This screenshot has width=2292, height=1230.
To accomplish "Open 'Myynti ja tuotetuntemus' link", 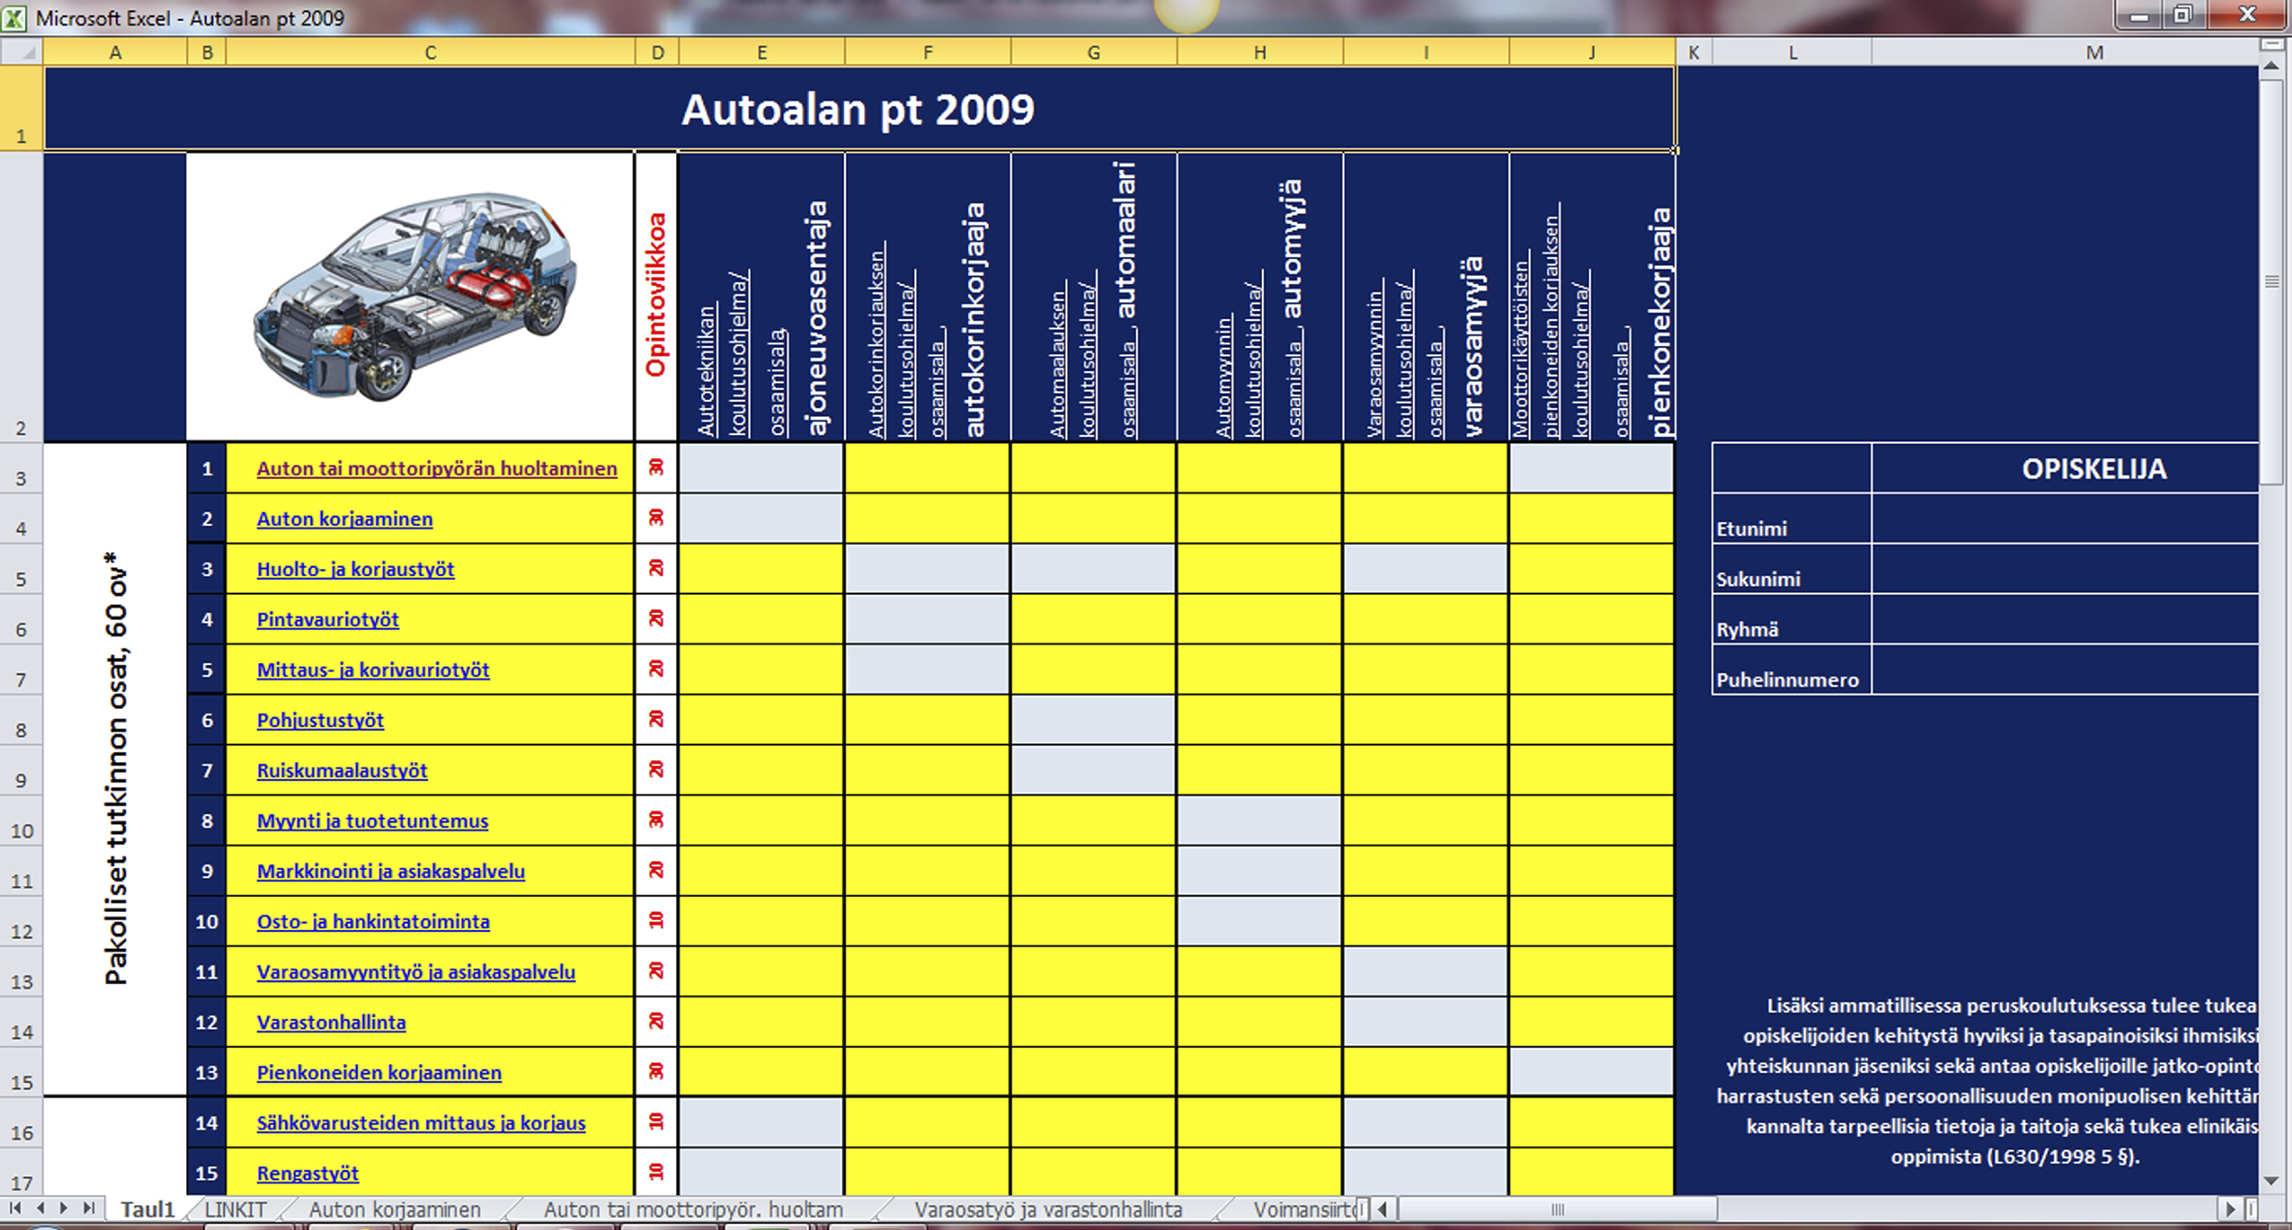I will [373, 821].
